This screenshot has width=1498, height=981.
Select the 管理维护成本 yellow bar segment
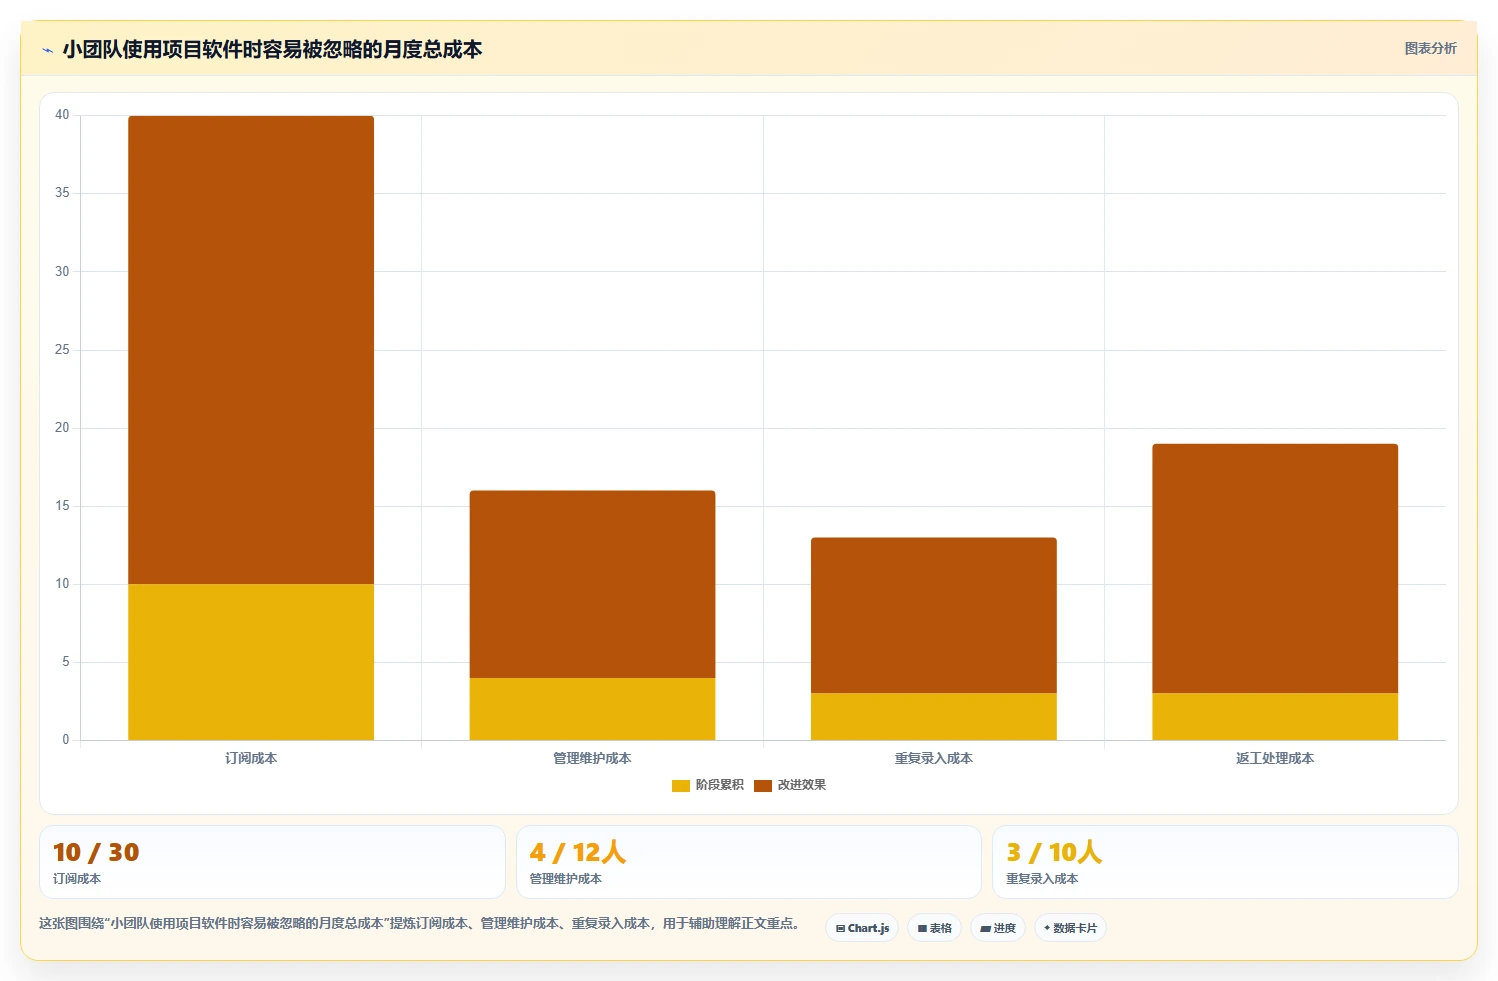point(592,709)
